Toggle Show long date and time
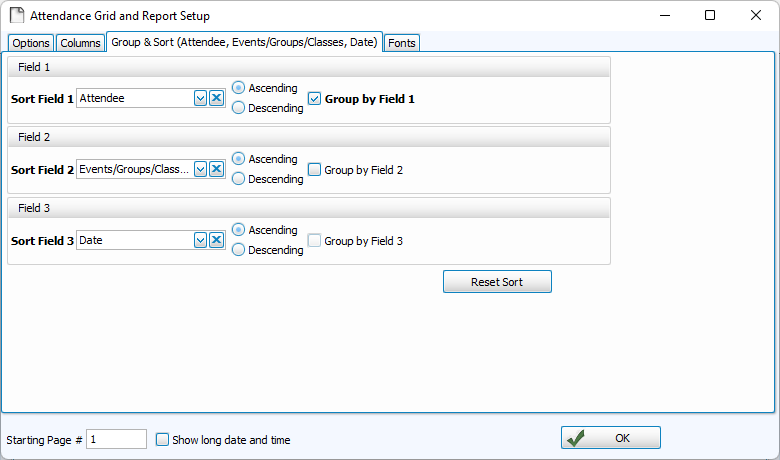 tap(163, 439)
